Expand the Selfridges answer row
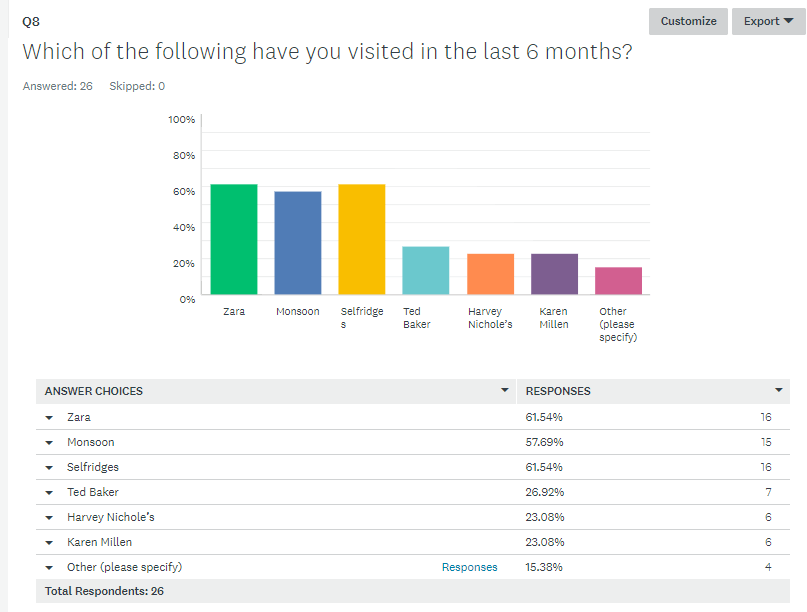Image resolution: width=807 pixels, height=612 pixels. tap(48, 467)
